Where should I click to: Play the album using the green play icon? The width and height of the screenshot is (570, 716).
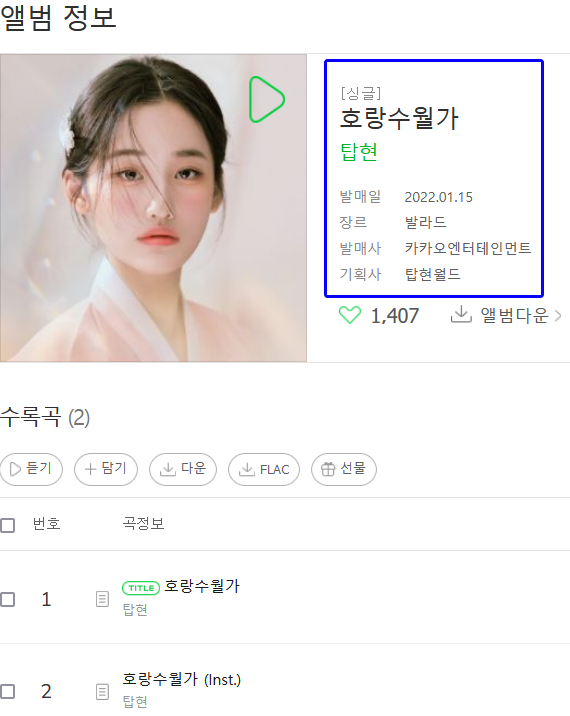267,100
